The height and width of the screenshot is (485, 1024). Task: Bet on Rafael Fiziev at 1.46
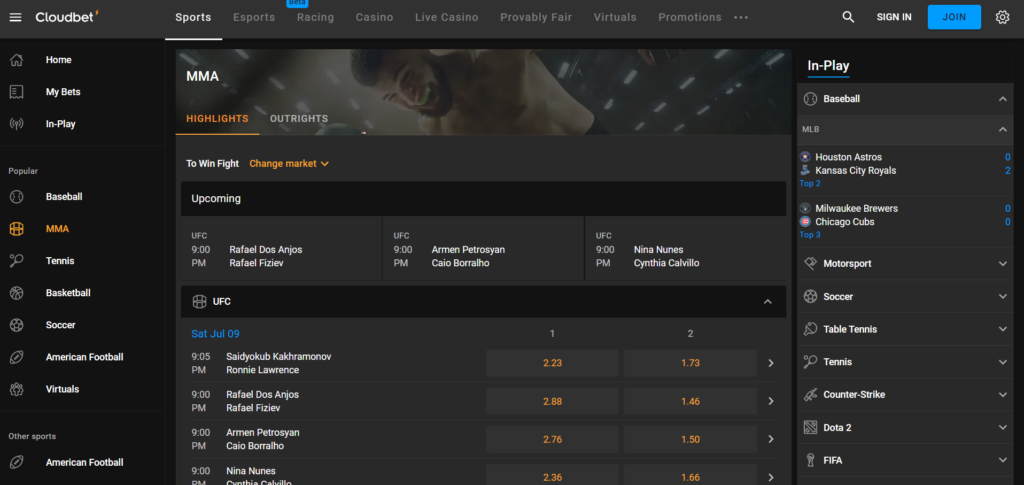pos(690,401)
